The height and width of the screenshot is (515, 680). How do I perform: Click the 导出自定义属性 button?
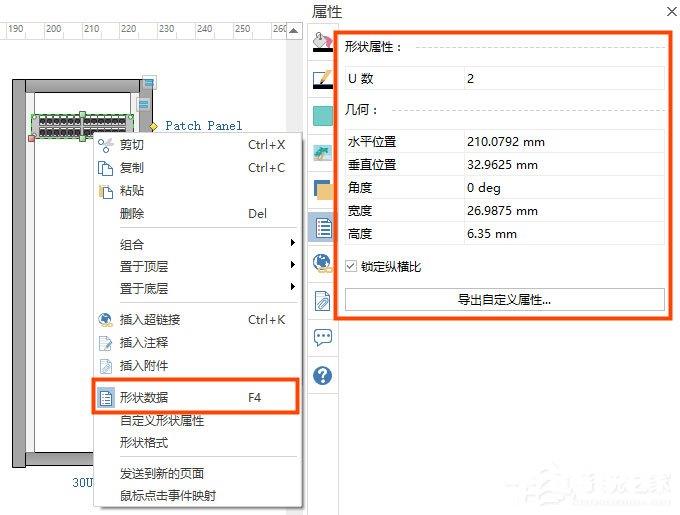(x=504, y=300)
